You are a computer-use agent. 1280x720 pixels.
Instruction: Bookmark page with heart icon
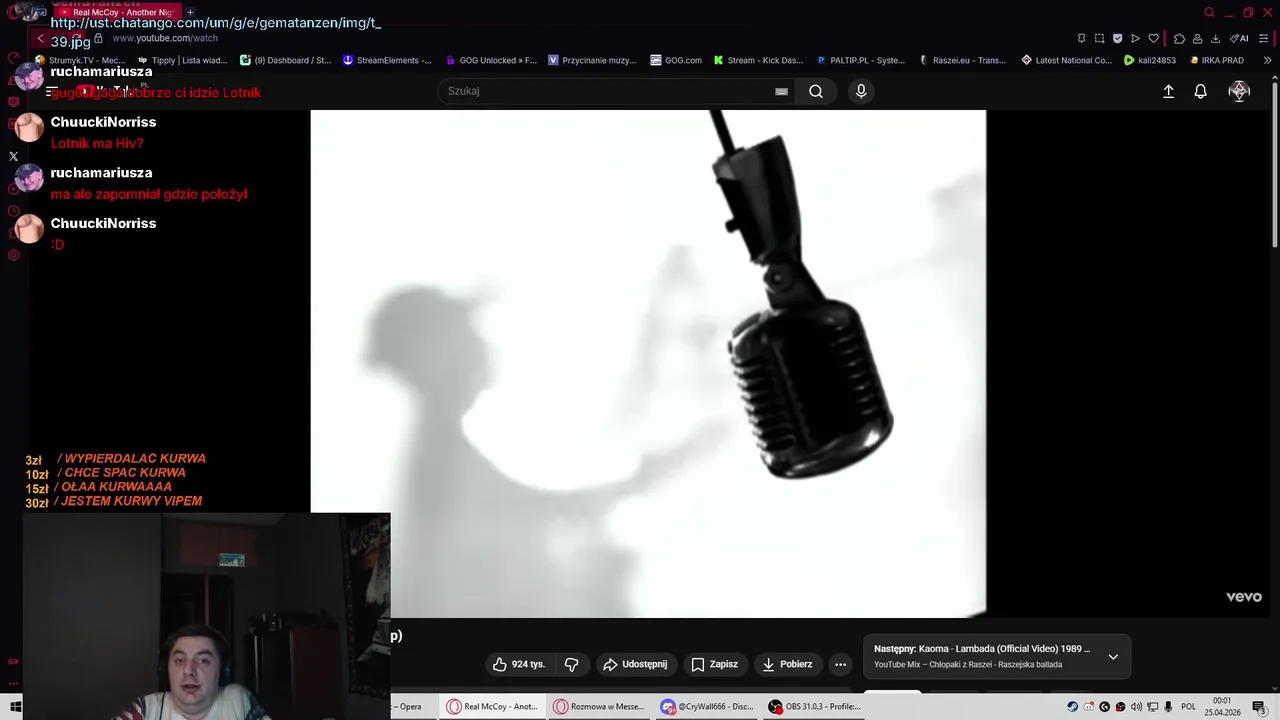(x=1153, y=38)
